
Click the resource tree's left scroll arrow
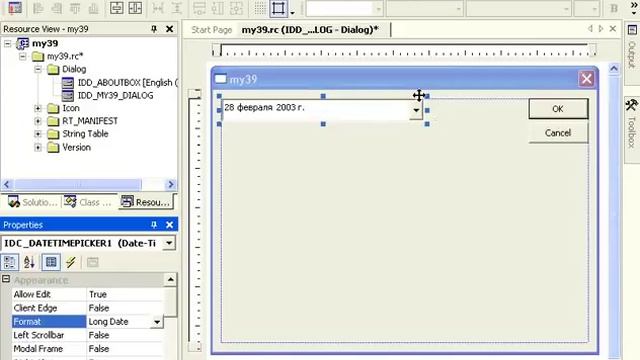click(x=7, y=184)
